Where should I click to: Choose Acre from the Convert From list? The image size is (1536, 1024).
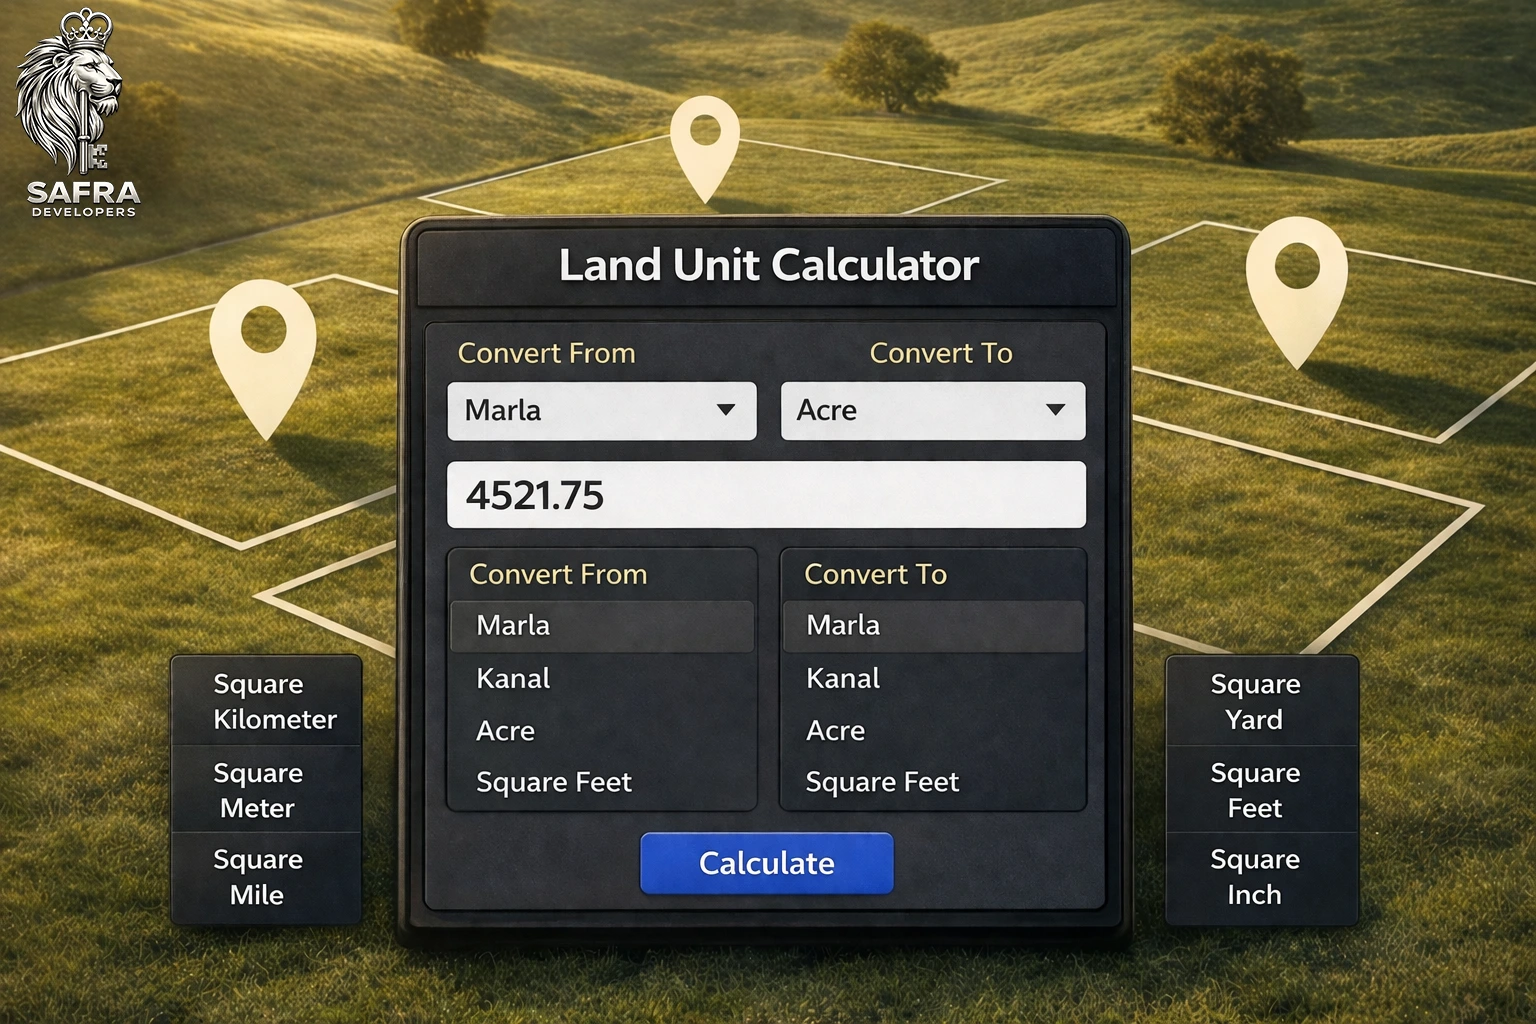pos(504,730)
